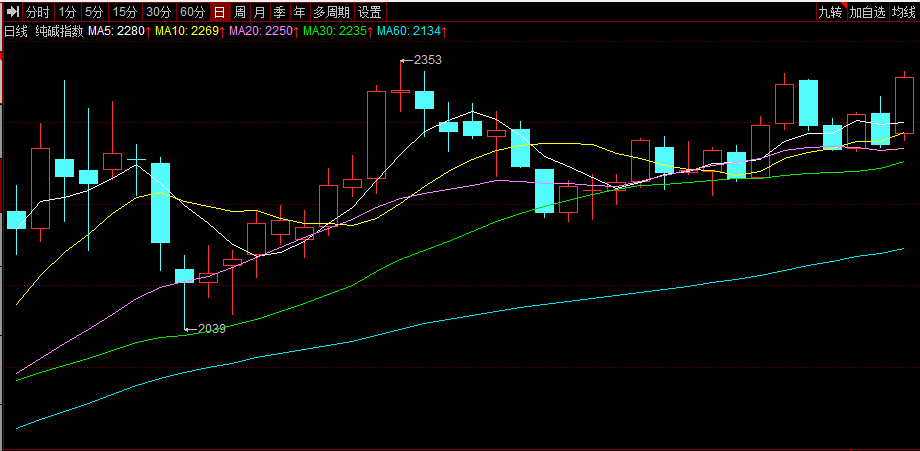Select the 1分 period tab
This screenshot has height=451, width=920.
[x=68, y=12]
